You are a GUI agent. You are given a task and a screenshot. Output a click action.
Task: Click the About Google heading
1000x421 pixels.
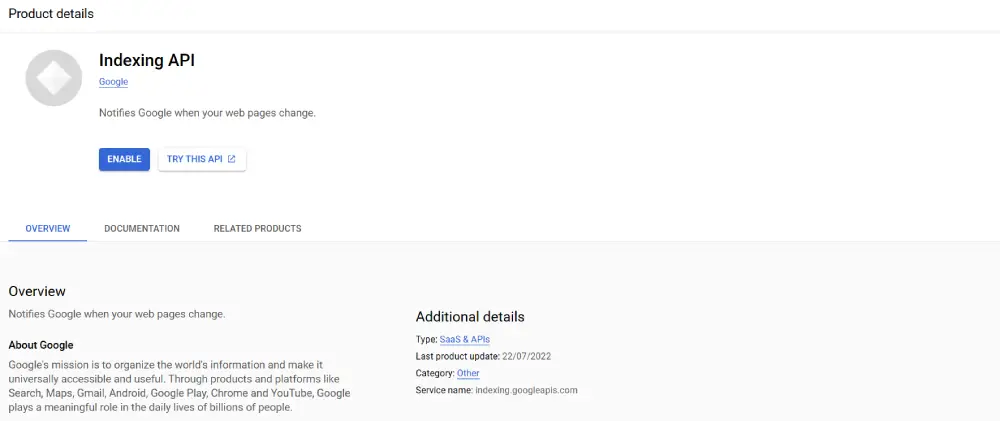pyautogui.click(x=41, y=345)
